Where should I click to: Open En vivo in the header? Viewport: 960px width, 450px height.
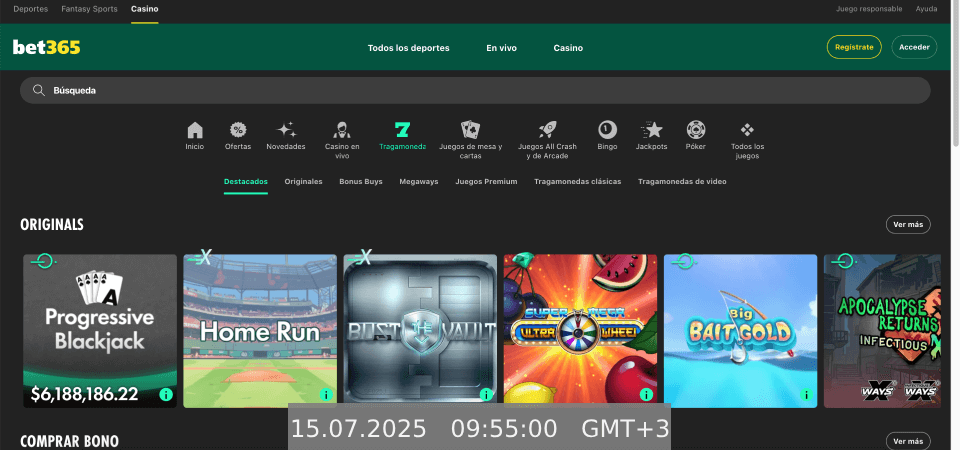click(501, 48)
